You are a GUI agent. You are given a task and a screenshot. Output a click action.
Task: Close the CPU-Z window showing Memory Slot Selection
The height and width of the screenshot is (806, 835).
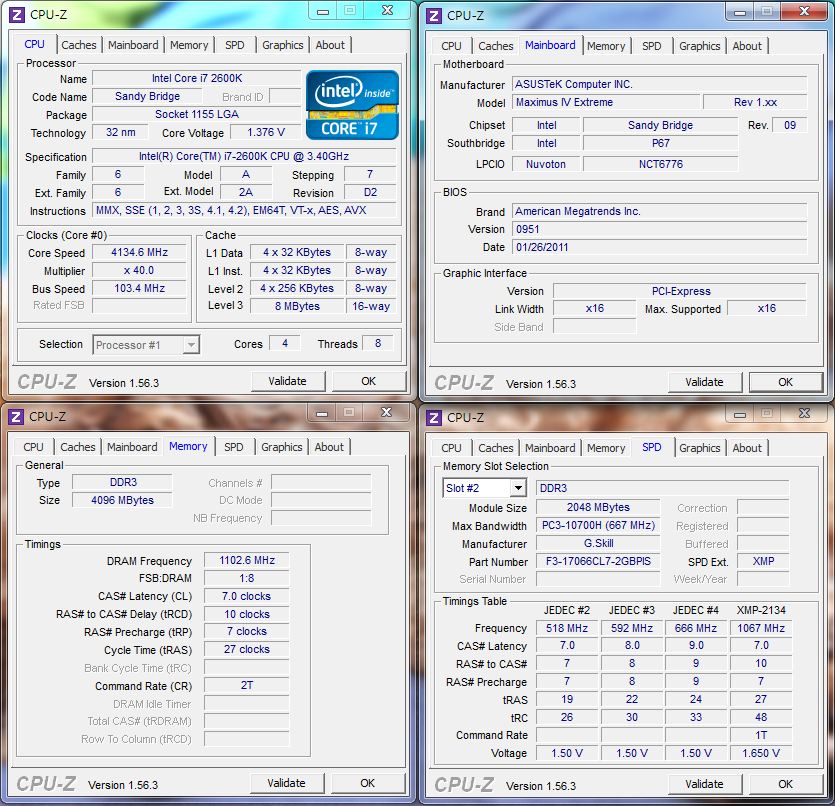(804, 413)
